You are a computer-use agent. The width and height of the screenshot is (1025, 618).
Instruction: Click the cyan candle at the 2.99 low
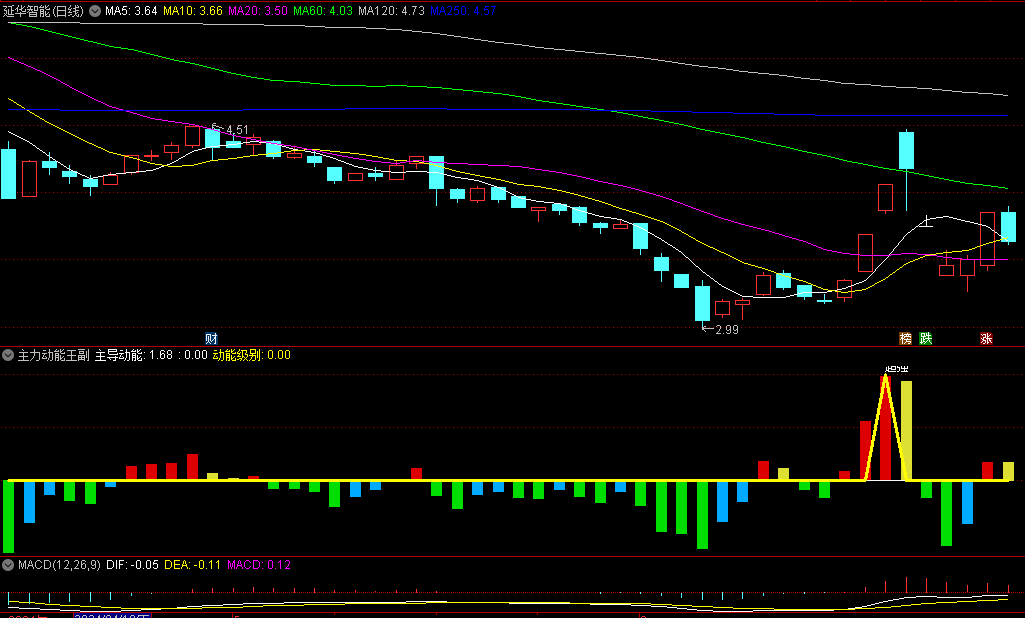(x=702, y=303)
